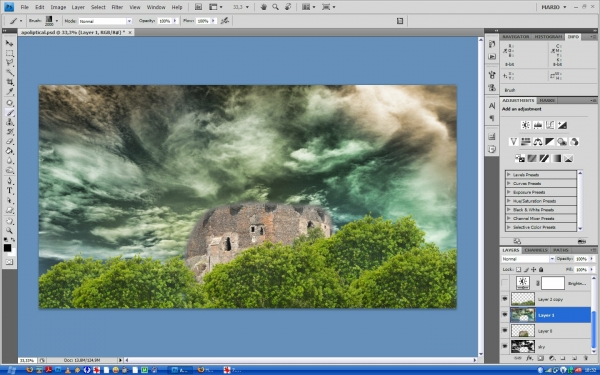Open the layer blend mode dropdown

click(x=528, y=259)
